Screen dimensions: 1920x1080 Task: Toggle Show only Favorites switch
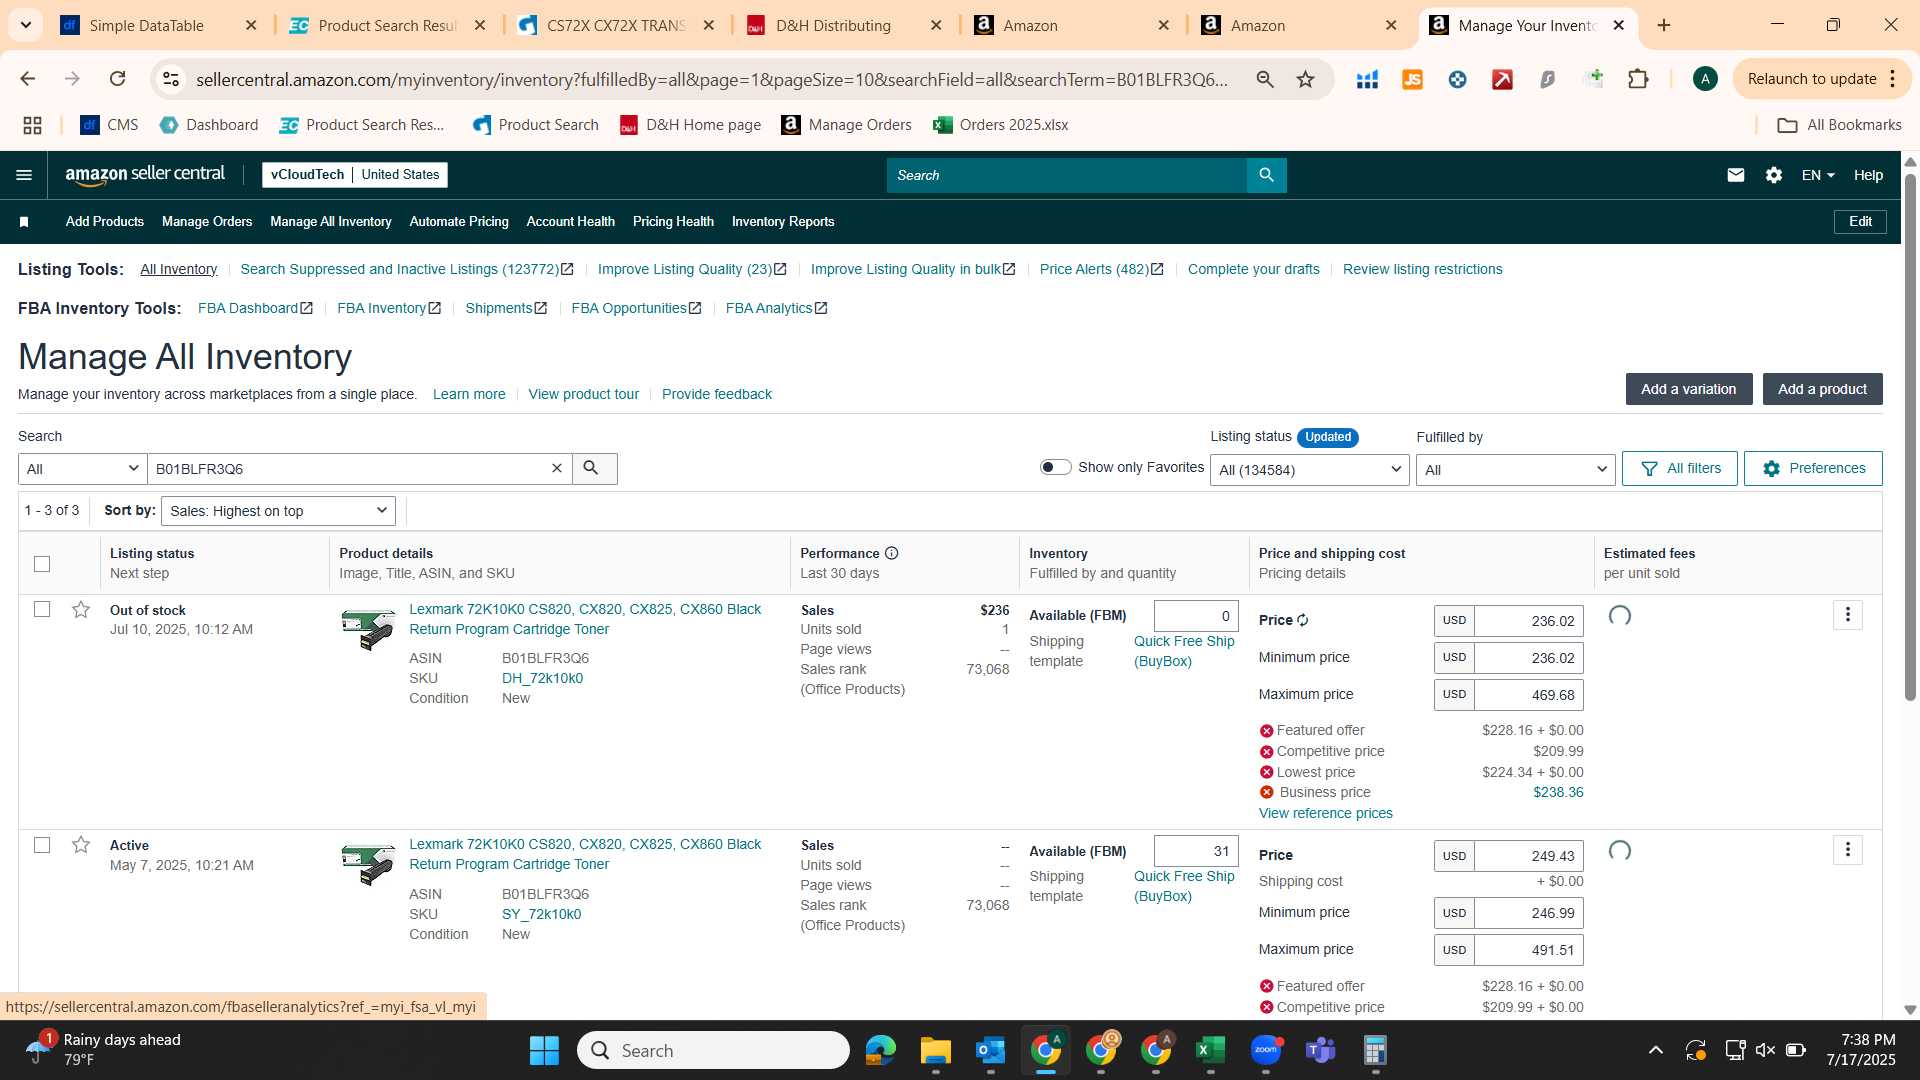tap(1055, 467)
